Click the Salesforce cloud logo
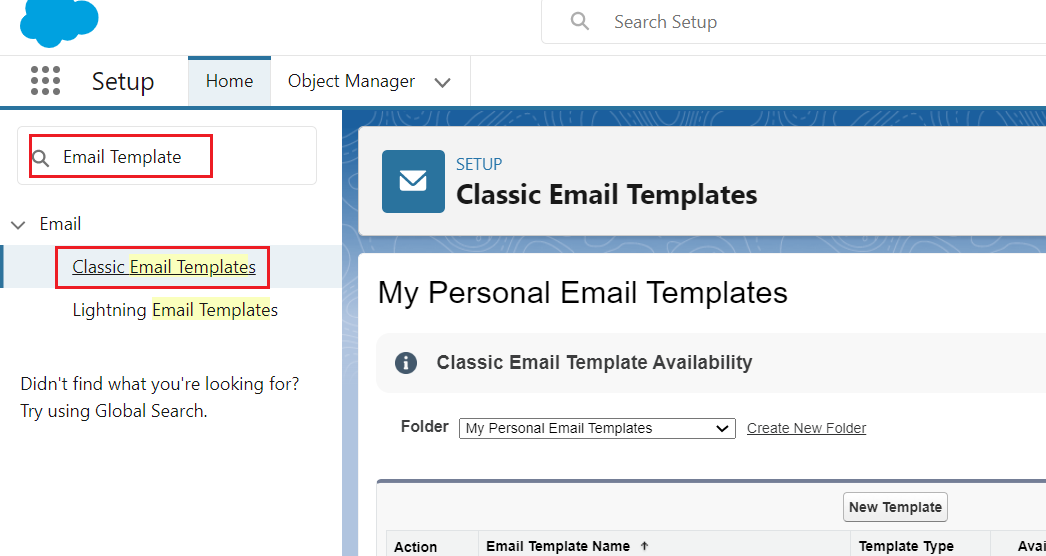The image size is (1046, 556). (59, 22)
